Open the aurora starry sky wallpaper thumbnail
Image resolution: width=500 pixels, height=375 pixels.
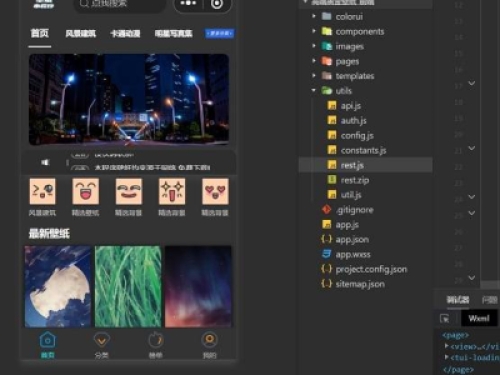tap(198, 286)
